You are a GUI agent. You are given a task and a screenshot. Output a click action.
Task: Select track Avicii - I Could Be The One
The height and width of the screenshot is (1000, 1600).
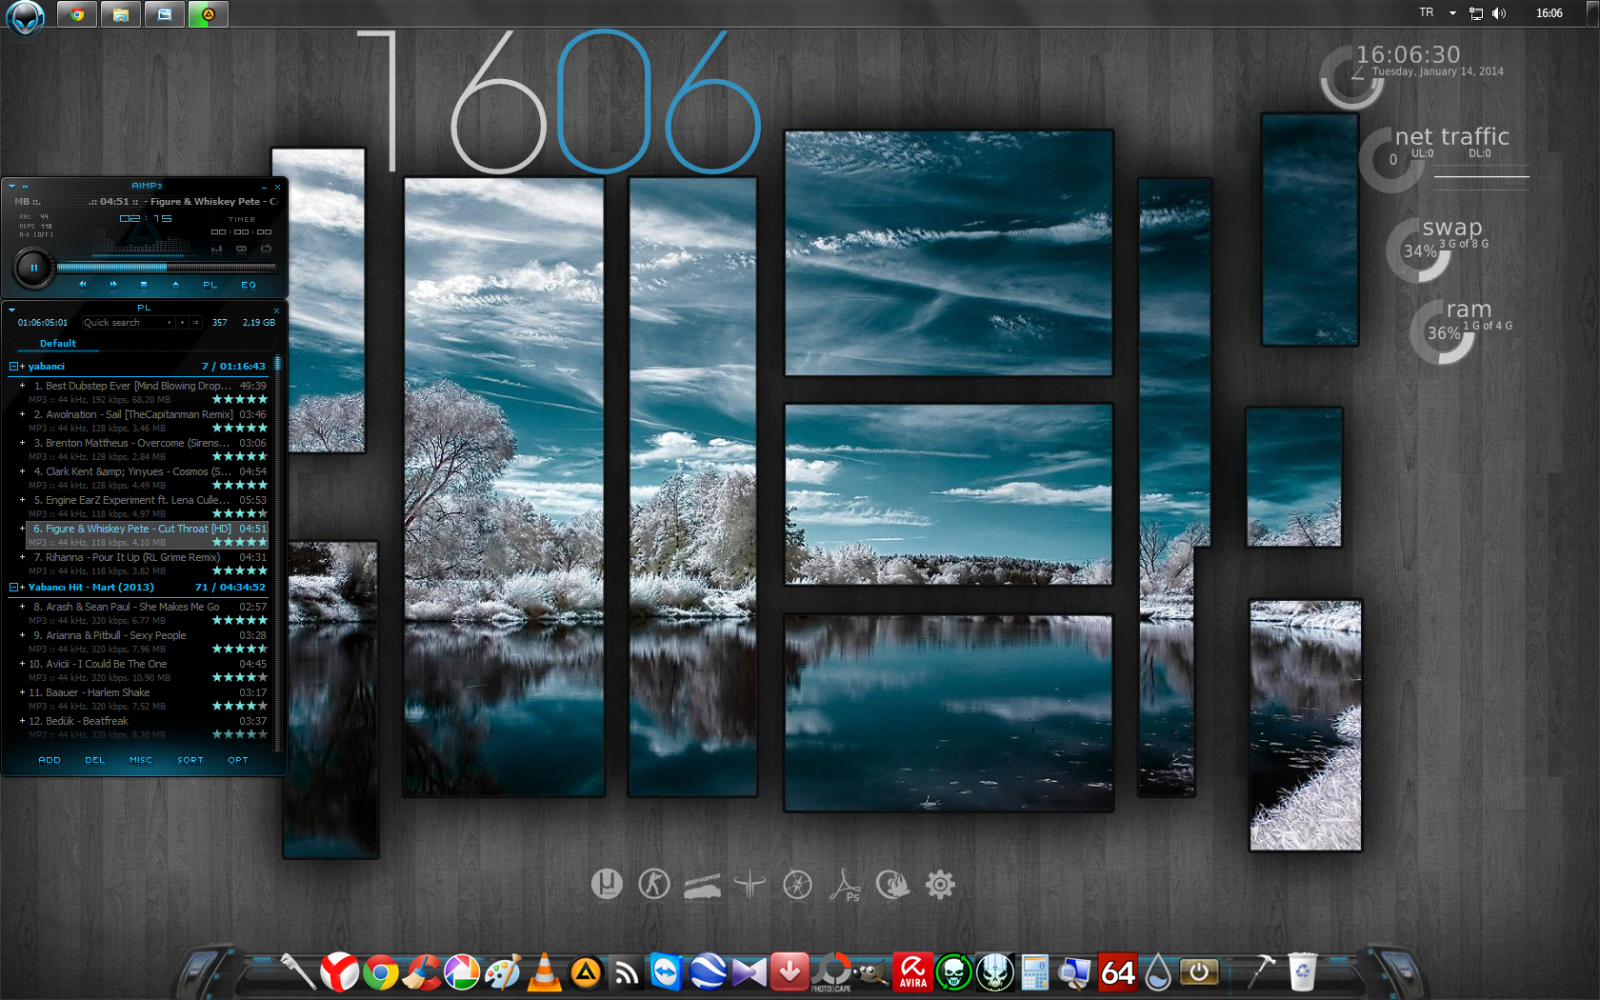146,670
